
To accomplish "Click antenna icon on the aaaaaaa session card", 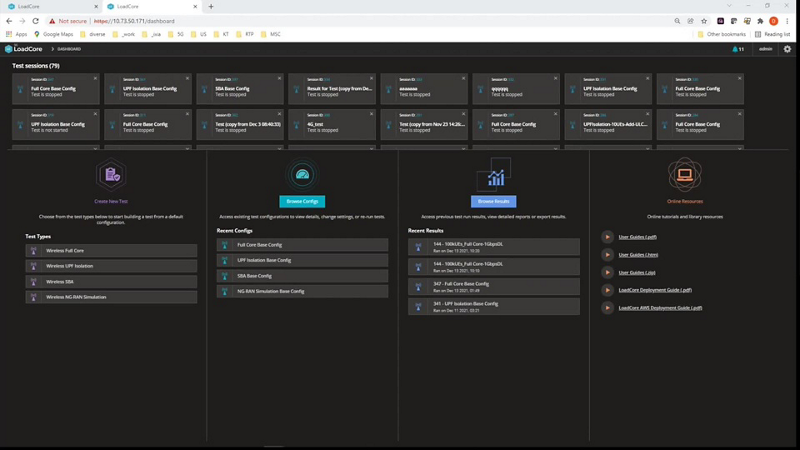I will (389, 89).
